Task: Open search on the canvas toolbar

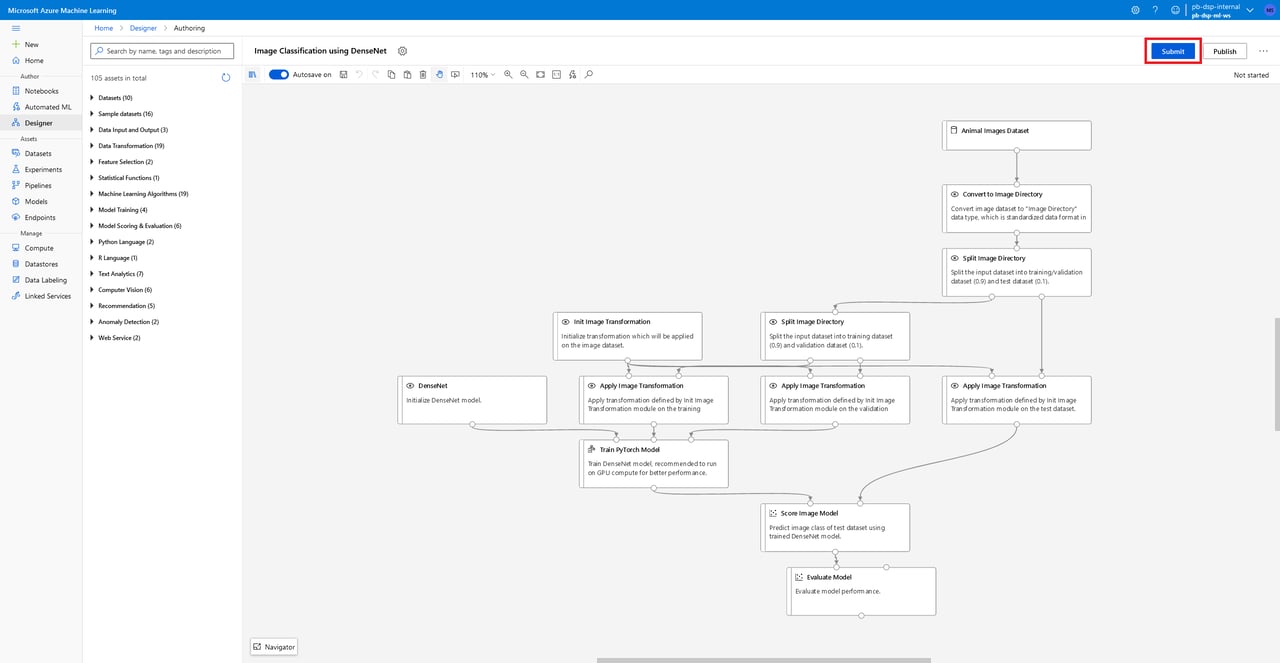Action: pos(590,74)
